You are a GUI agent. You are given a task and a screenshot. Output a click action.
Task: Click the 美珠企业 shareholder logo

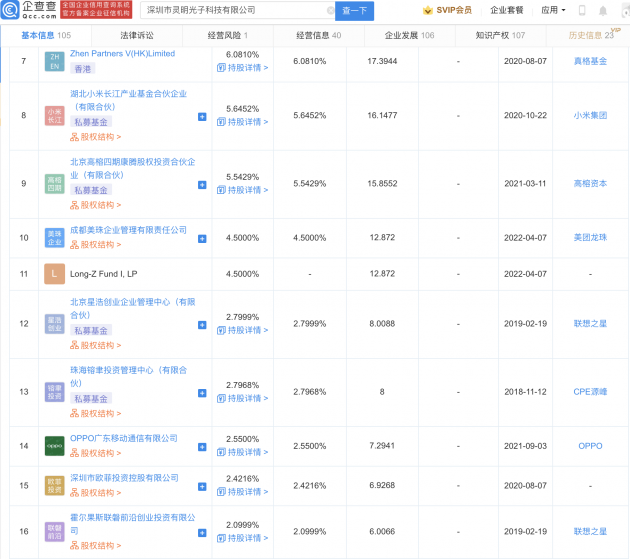(x=54, y=238)
